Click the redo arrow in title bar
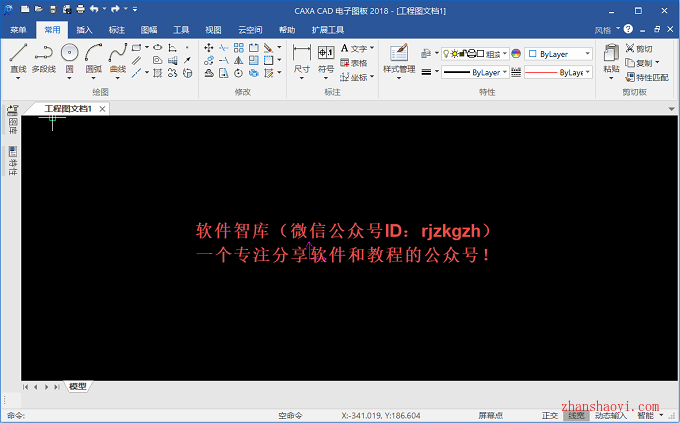The image size is (680, 423). click(x=115, y=9)
